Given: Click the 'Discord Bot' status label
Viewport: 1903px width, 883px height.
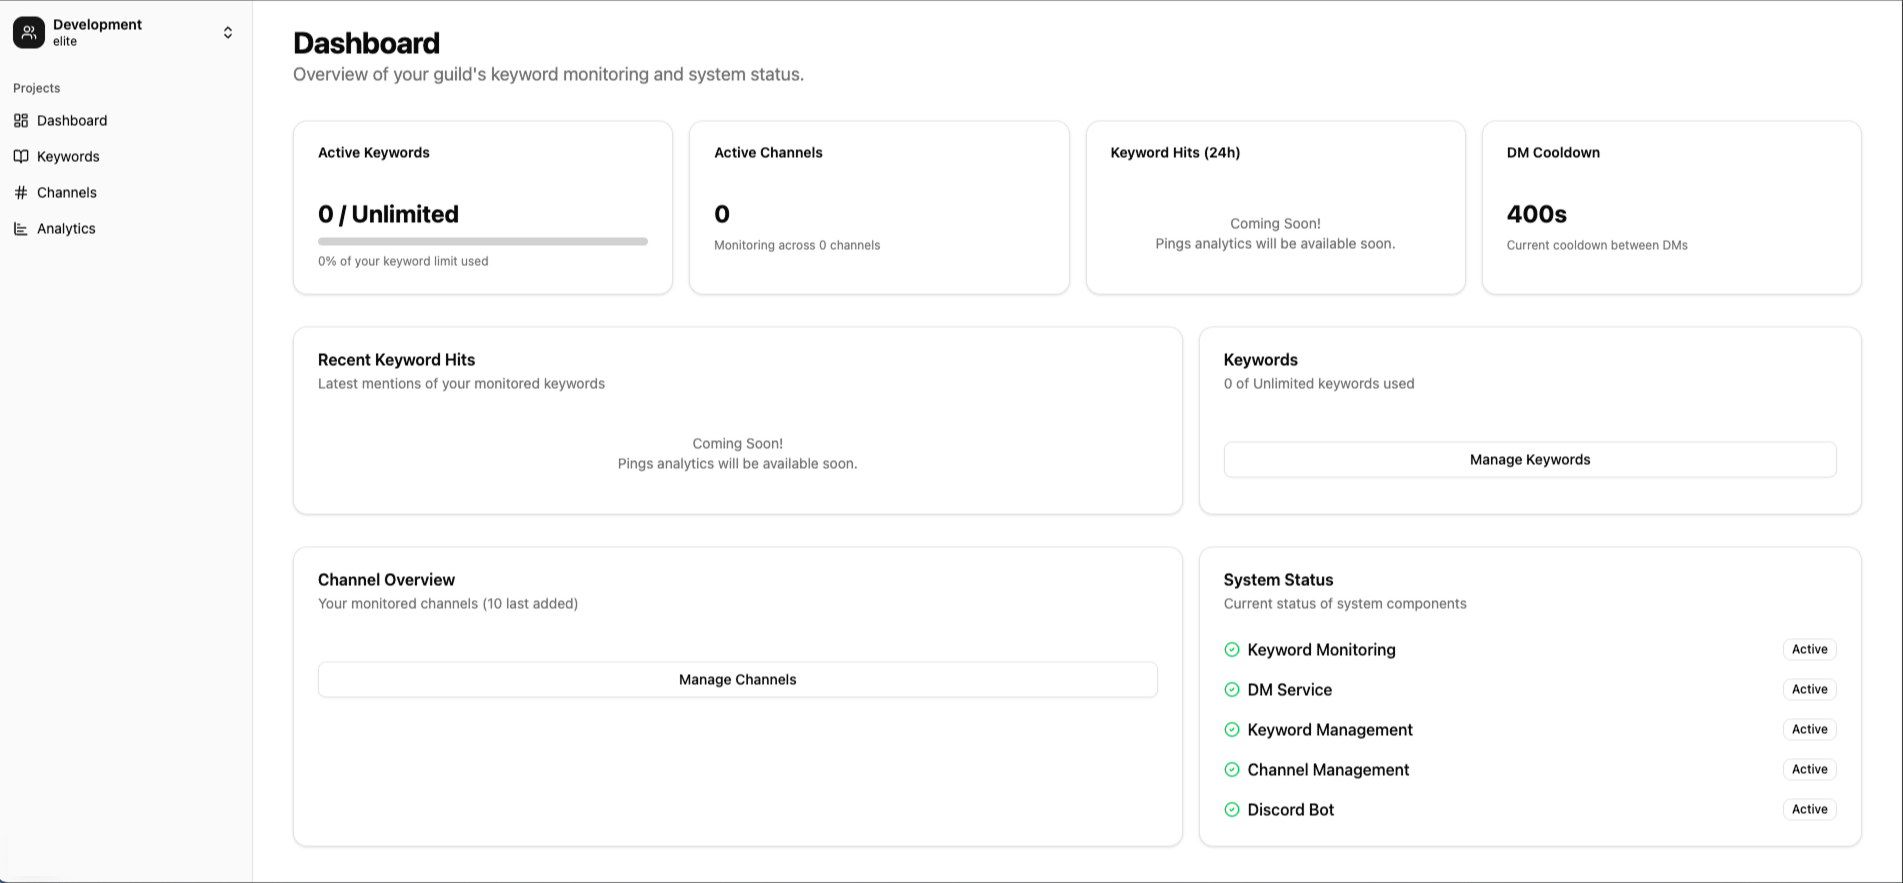Looking at the screenshot, I should pyautogui.click(x=1290, y=809).
